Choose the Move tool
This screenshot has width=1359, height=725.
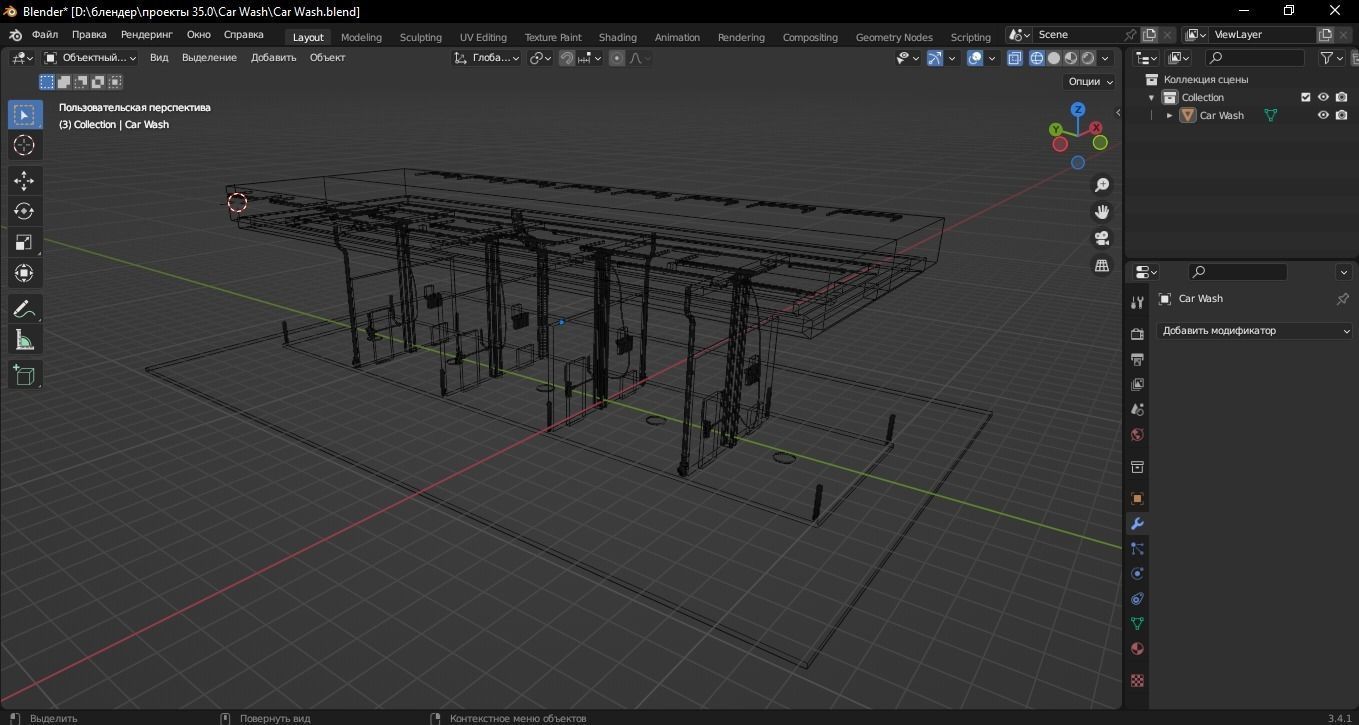click(x=24, y=181)
